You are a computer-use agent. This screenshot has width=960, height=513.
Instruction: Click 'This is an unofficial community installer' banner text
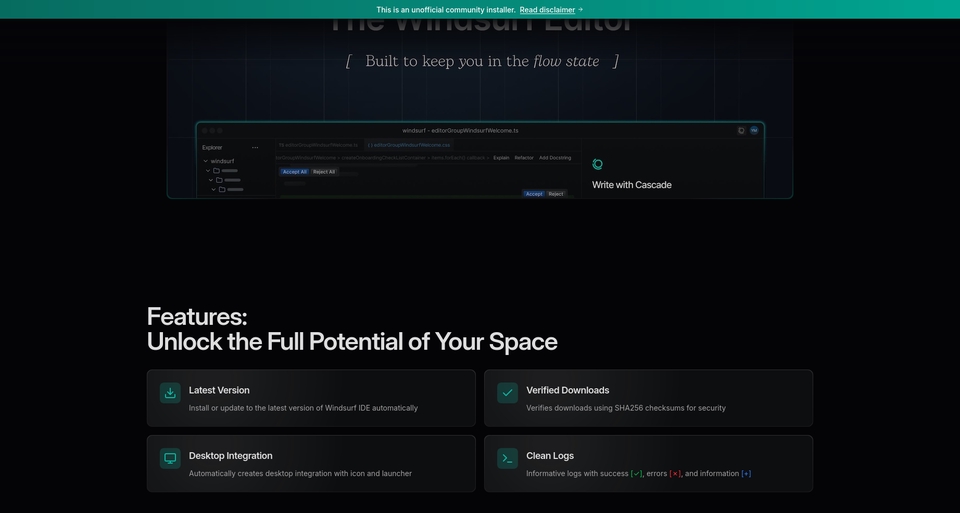click(446, 10)
